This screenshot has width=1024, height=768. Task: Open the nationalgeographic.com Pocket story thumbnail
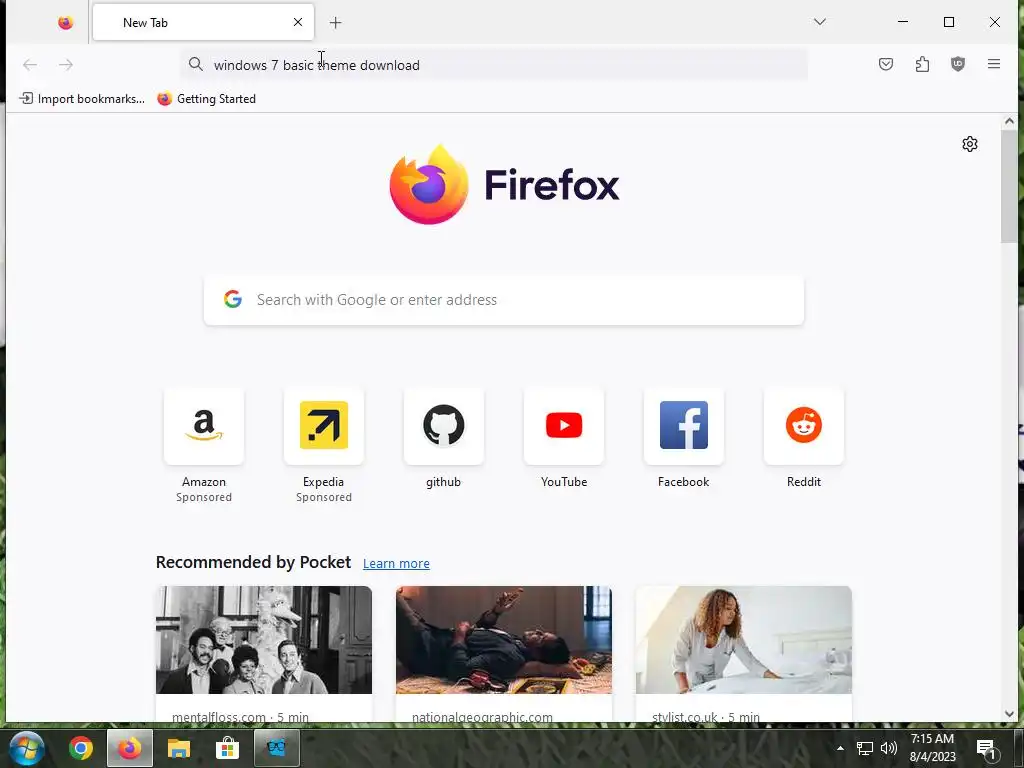pyautogui.click(x=504, y=640)
